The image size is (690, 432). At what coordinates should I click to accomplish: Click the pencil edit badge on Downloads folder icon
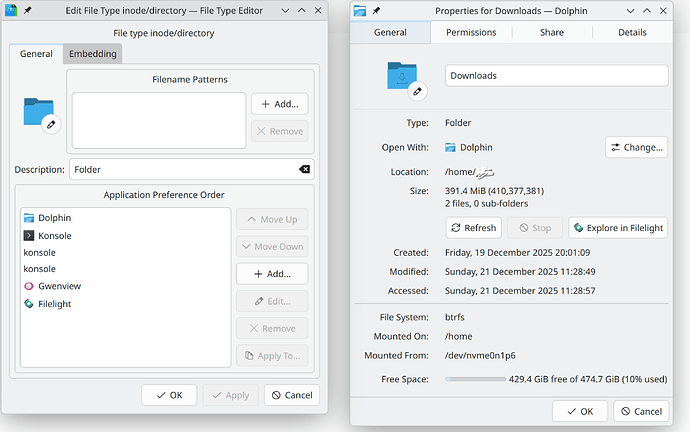[417, 91]
